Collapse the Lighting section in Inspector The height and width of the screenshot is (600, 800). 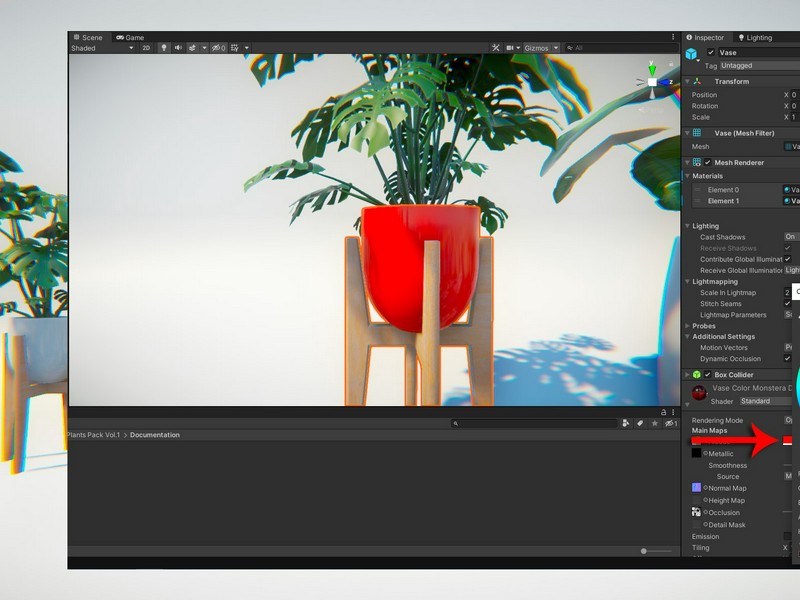click(687, 226)
